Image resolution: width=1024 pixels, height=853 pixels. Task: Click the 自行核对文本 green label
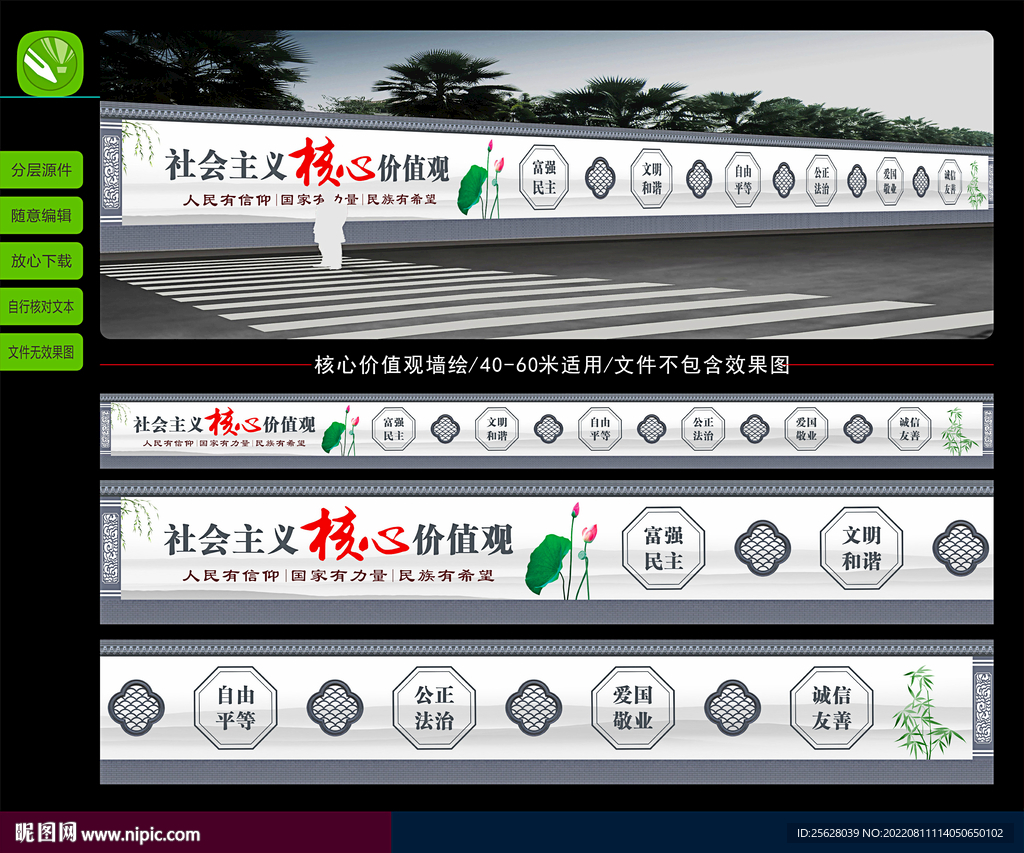click(x=42, y=307)
